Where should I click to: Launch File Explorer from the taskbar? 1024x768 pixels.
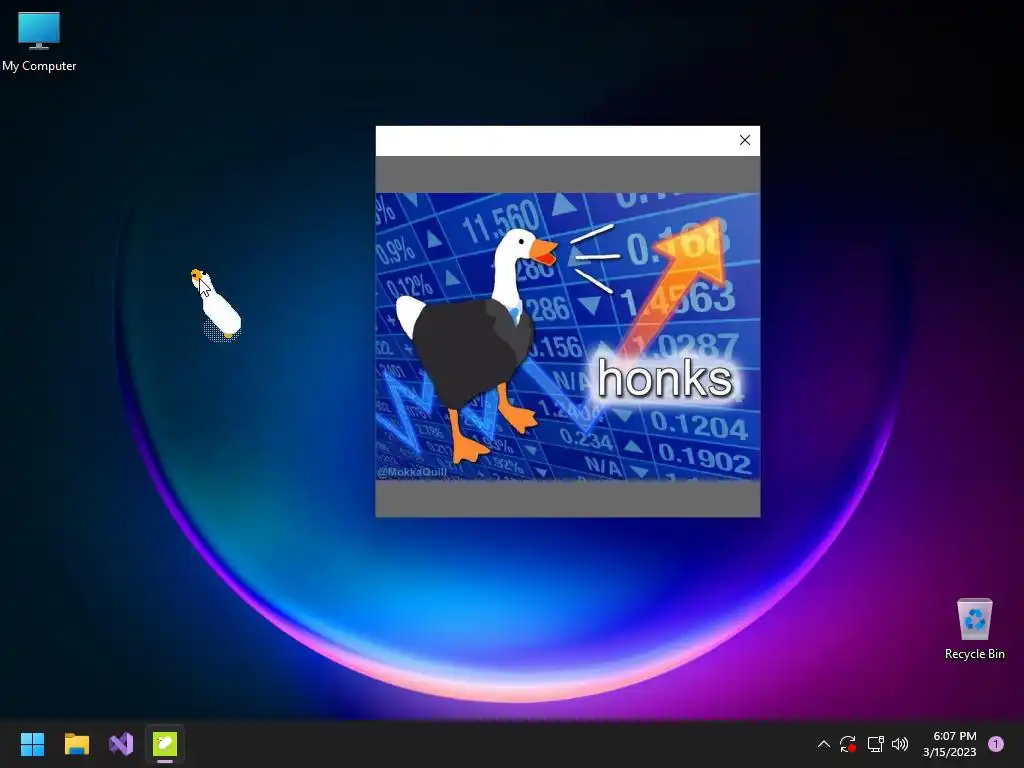(77, 744)
